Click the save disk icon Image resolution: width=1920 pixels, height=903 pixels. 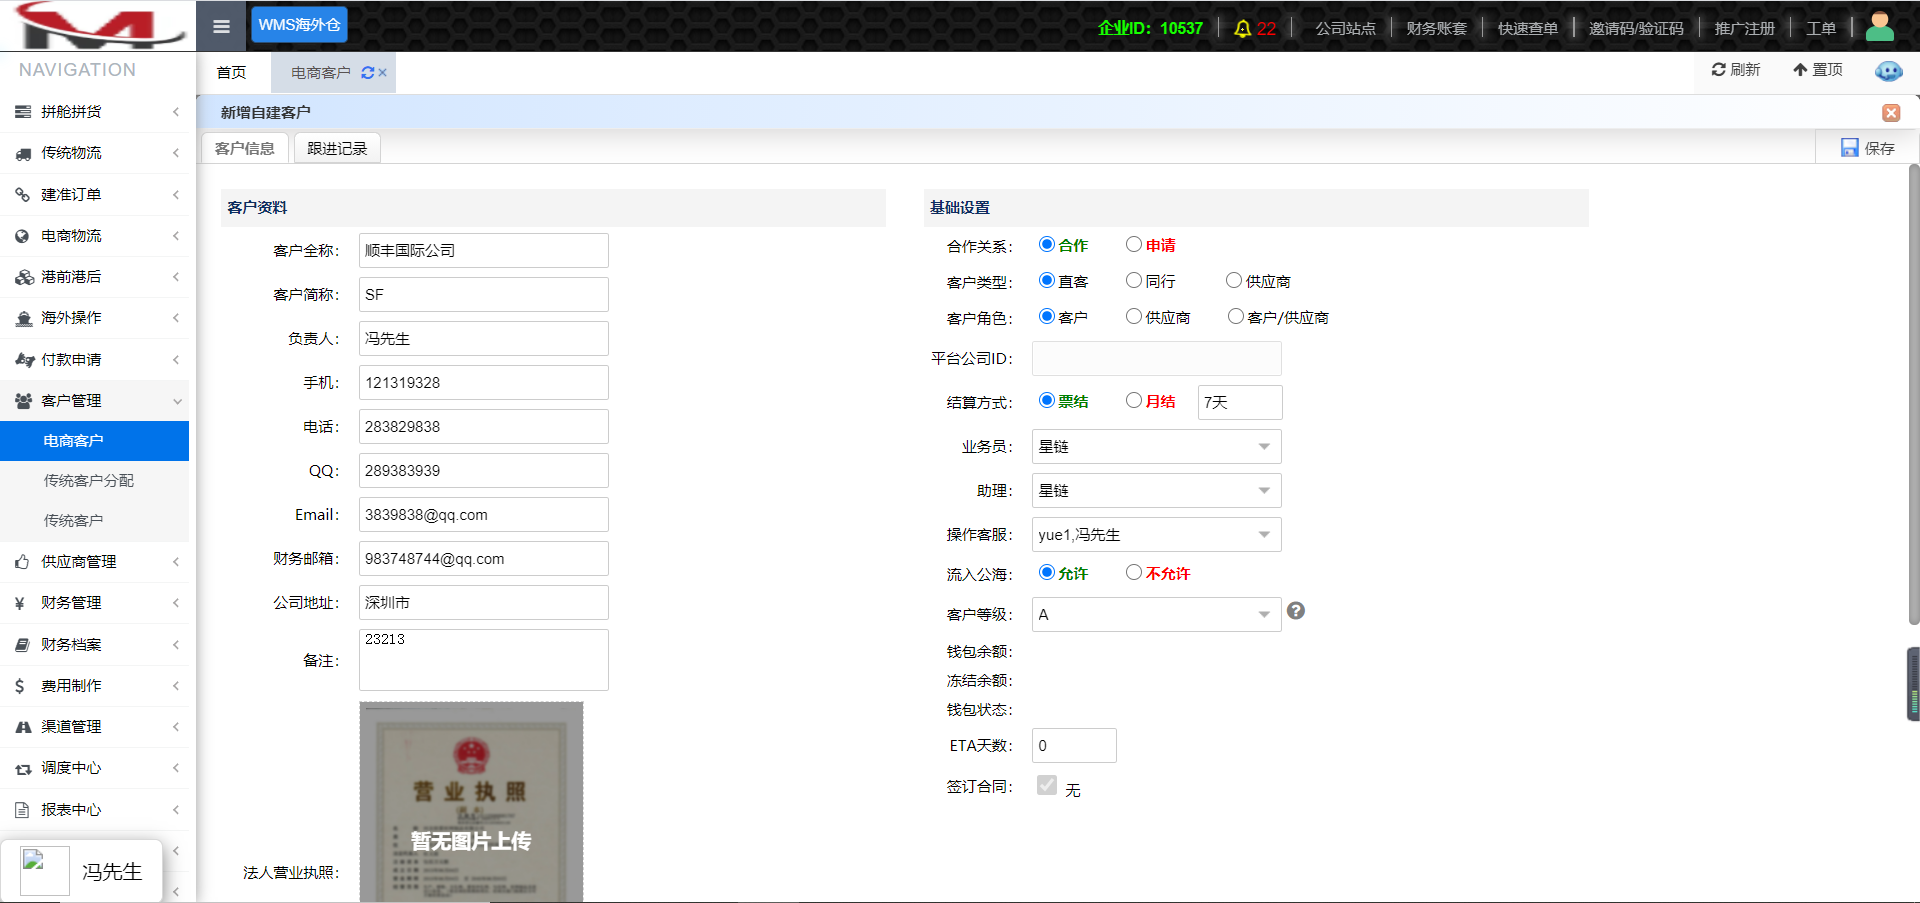click(1849, 148)
